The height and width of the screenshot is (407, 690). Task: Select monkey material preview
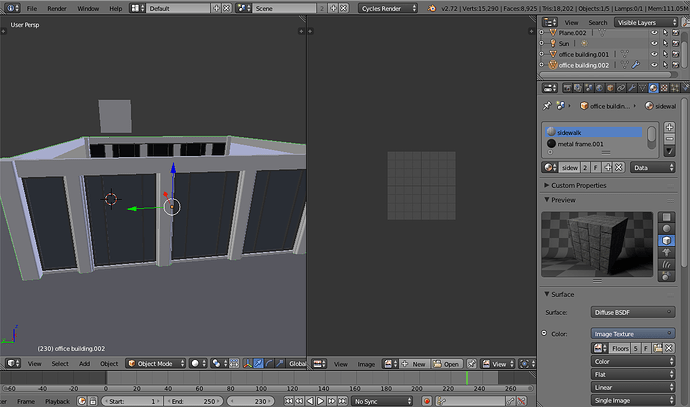pos(666,253)
